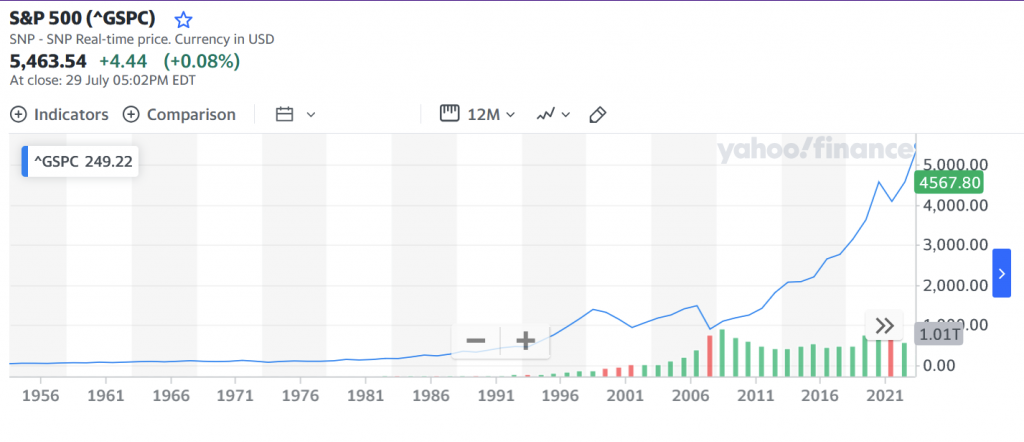Image resolution: width=1024 pixels, height=442 pixels.
Task: Add S&P 500 to watchlist star
Action: [182, 20]
